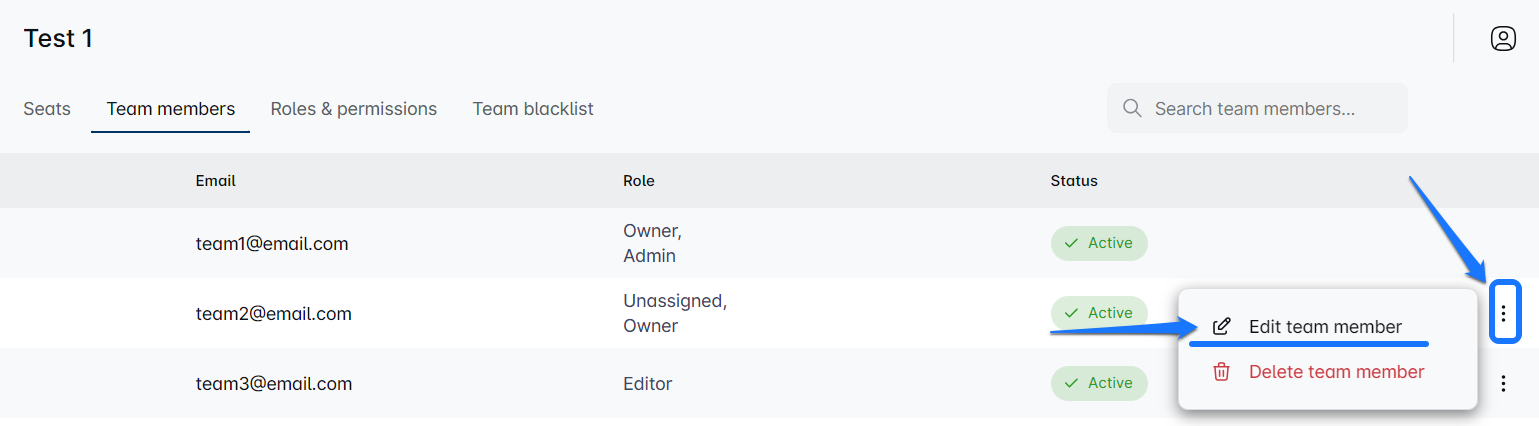Image resolution: width=1539 pixels, height=426 pixels.
Task: Click the magnifier icon in search box
Action: coord(1132,108)
